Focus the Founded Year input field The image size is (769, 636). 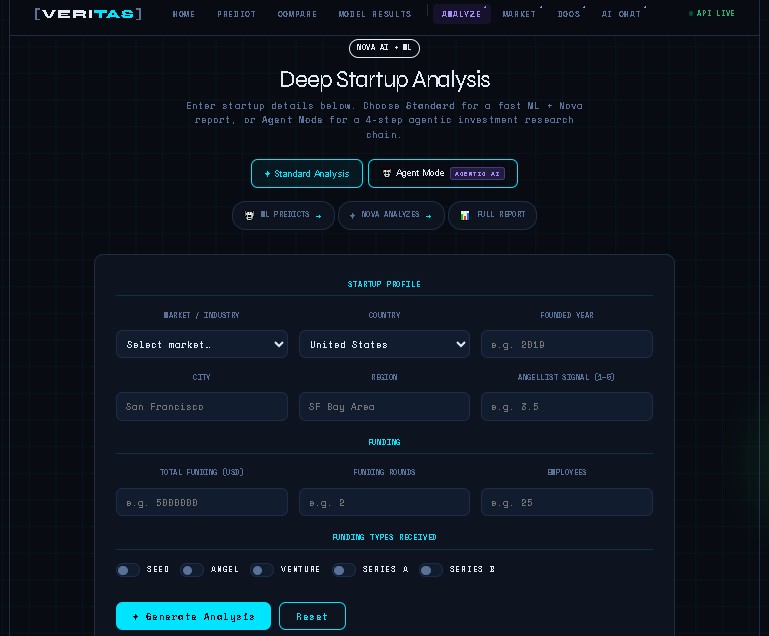click(x=566, y=344)
